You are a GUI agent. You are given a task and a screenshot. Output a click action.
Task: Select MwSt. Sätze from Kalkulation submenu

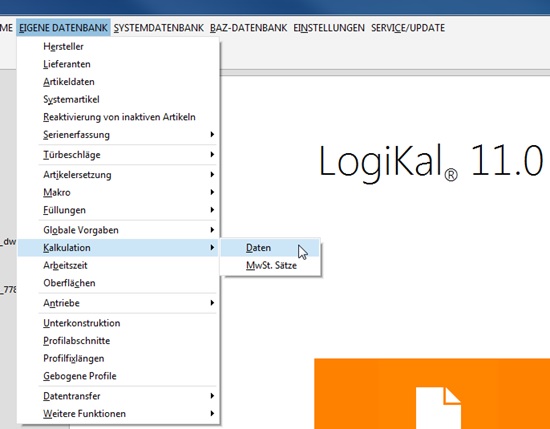click(270, 266)
